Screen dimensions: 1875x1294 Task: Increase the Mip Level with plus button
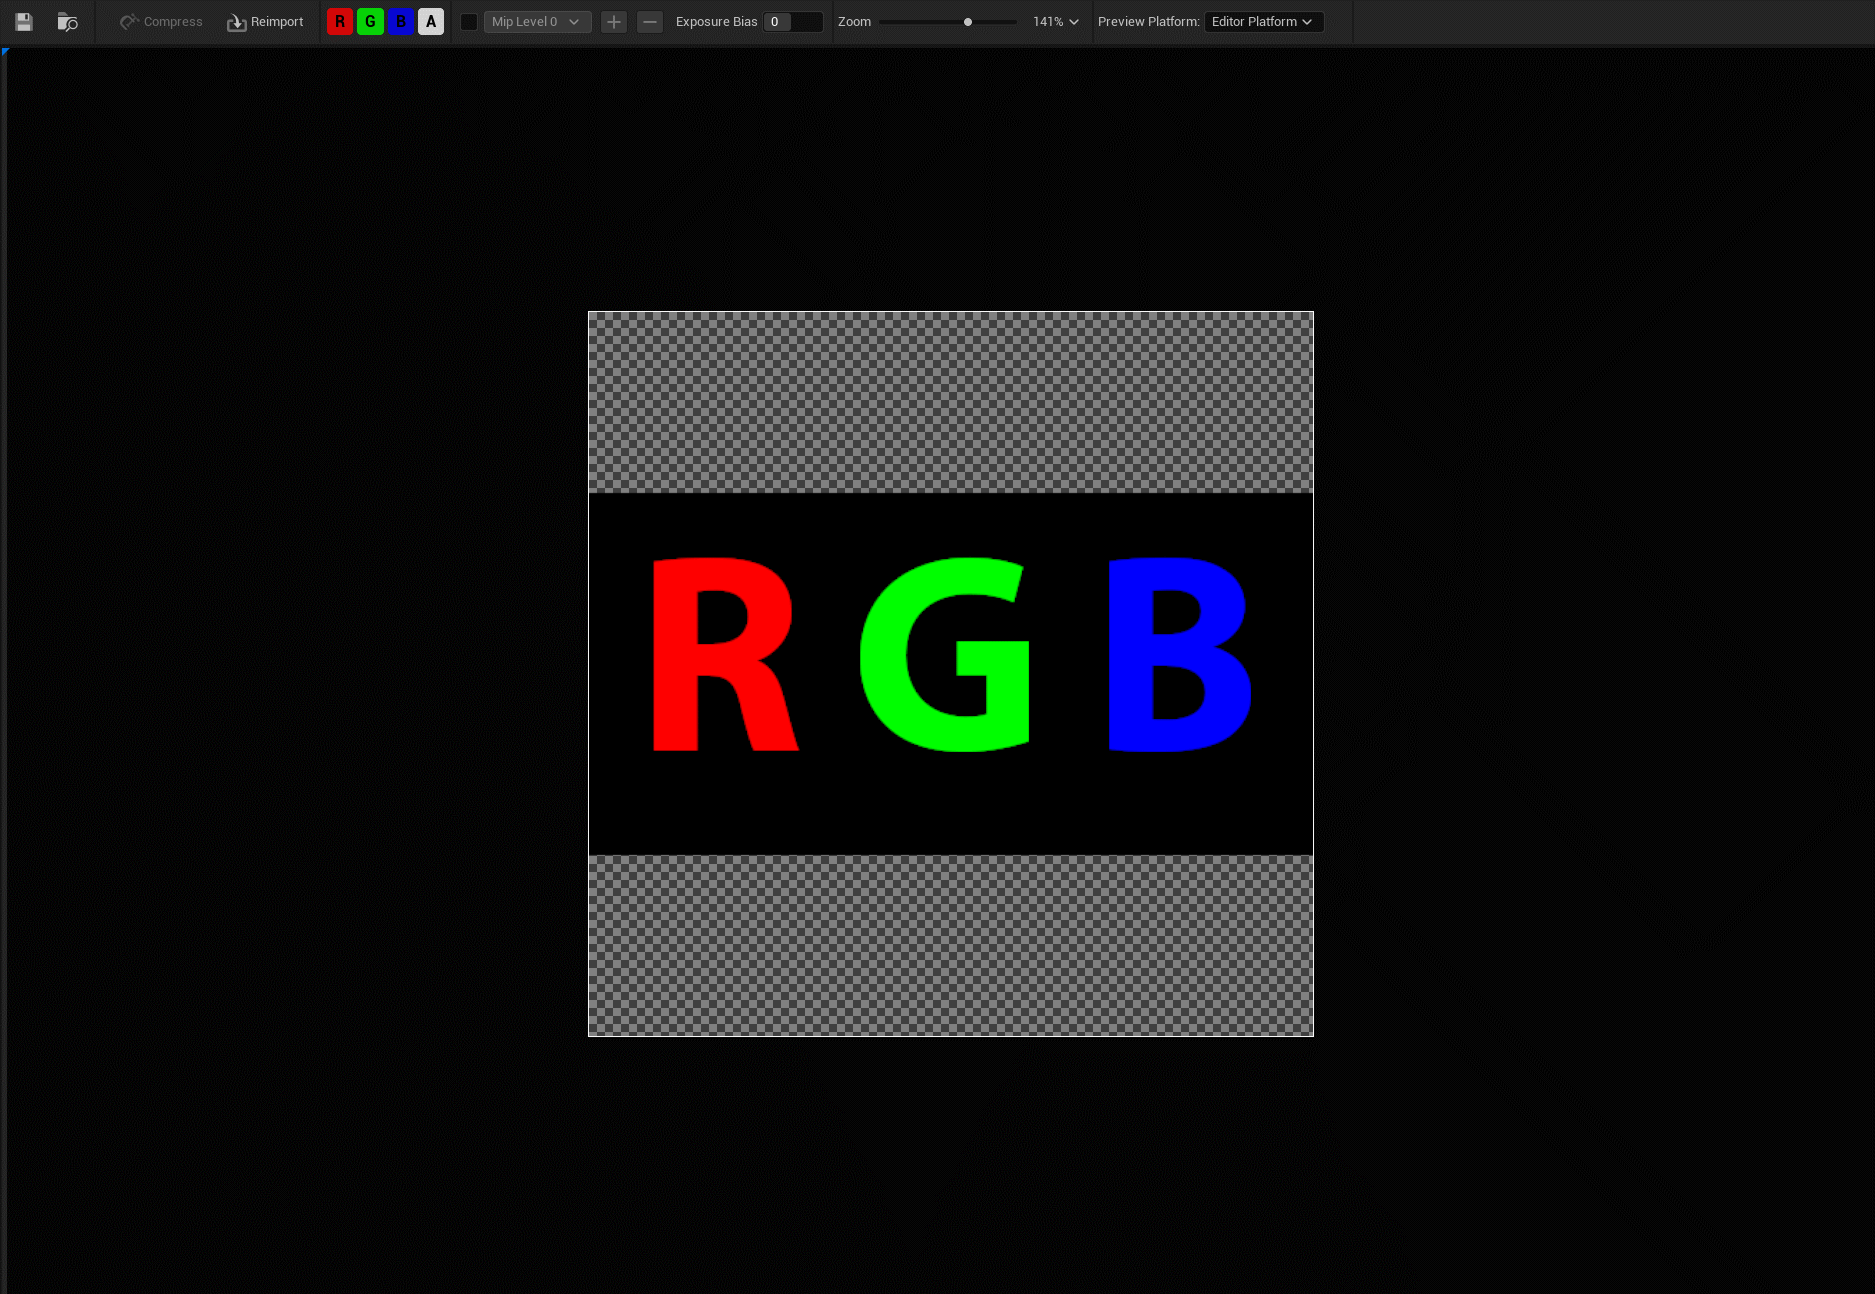[613, 21]
